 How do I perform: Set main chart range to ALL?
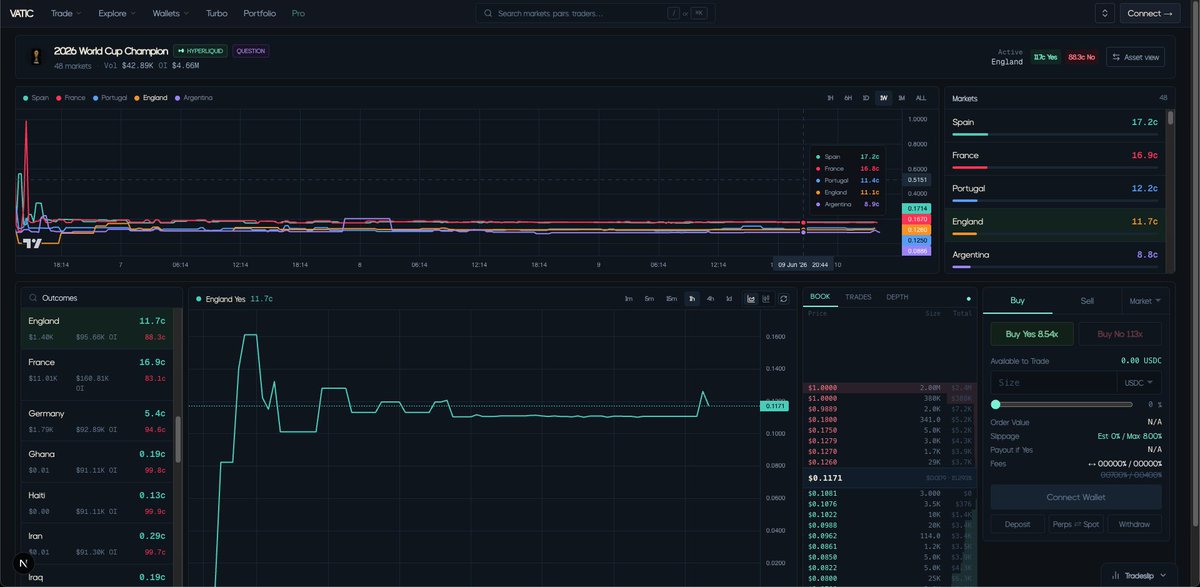click(x=921, y=98)
